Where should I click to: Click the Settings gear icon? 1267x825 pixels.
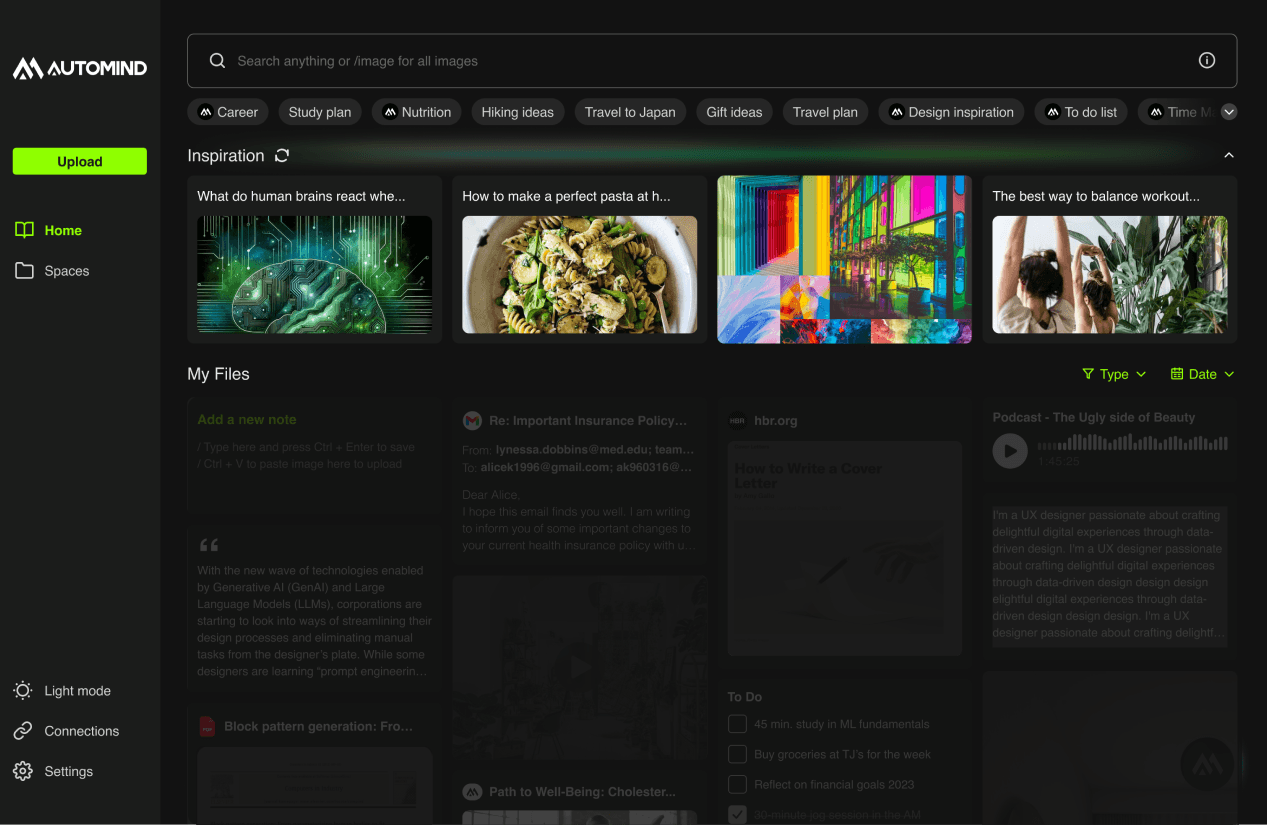[23, 771]
